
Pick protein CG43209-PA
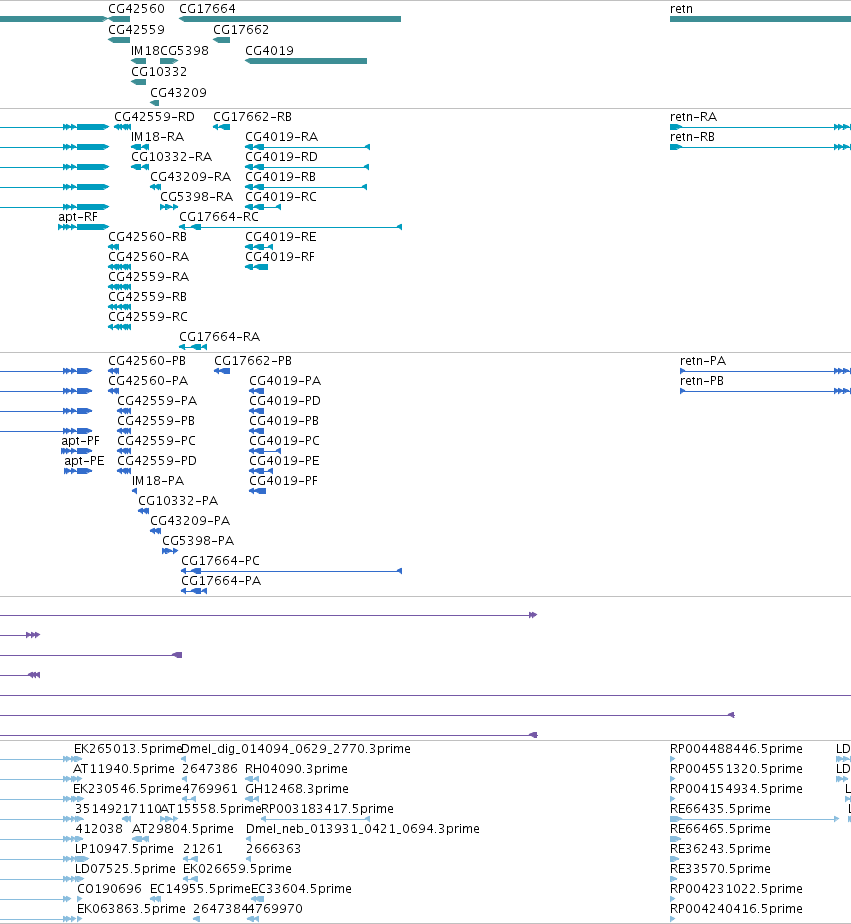[x=190, y=521]
